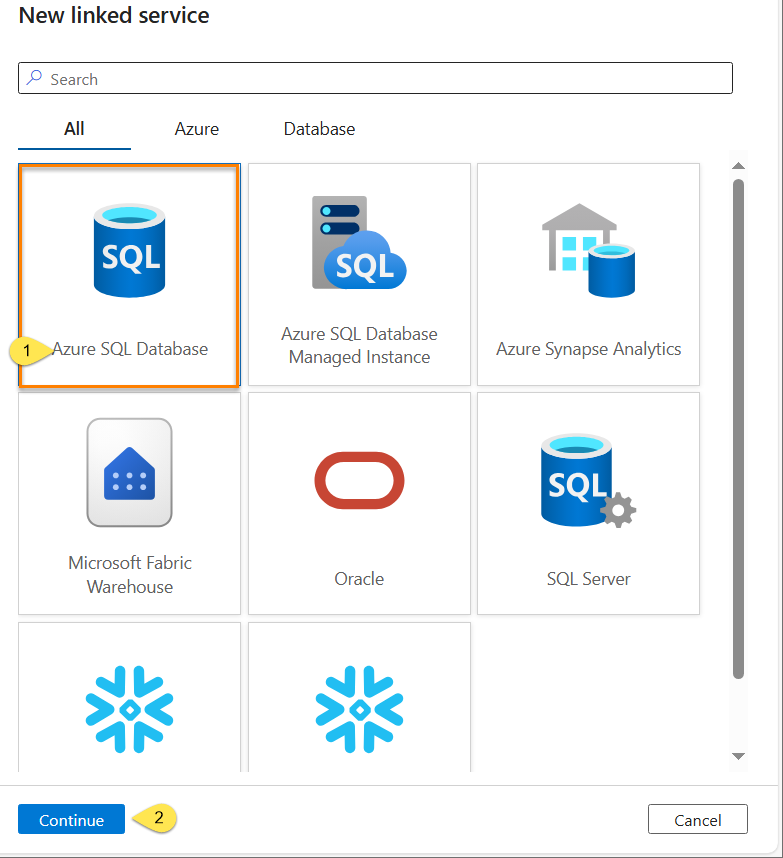
Task: Click the 'Azure Synapse Analytics' label
Action: click(588, 349)
